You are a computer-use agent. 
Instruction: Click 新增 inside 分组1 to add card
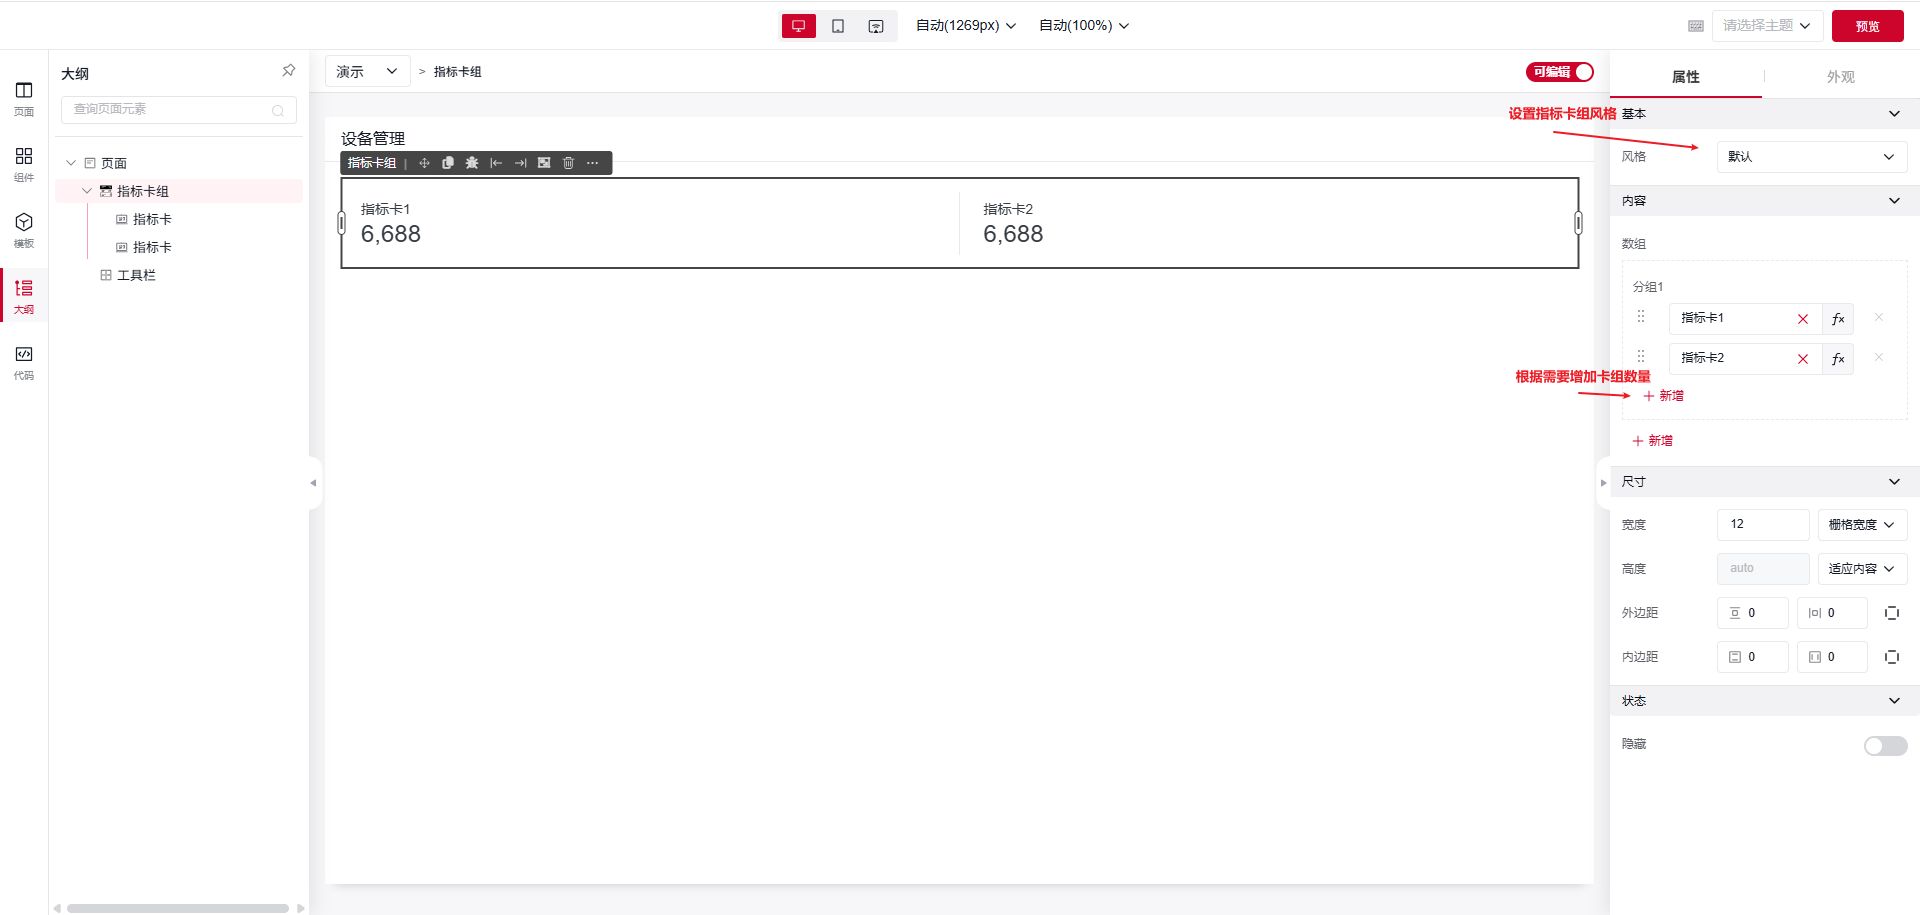point(1663,396)
